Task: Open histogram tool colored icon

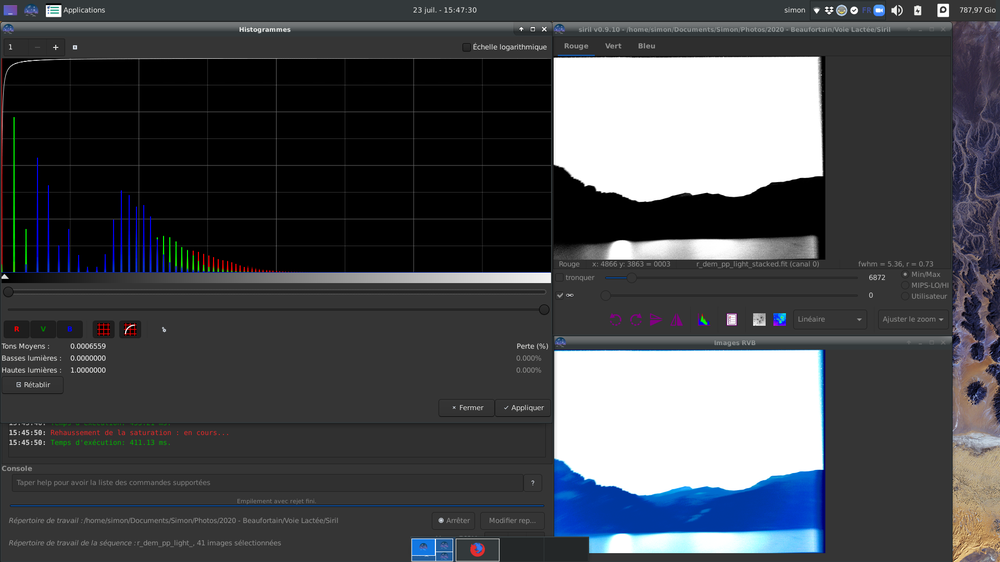Action: [703, 320]
